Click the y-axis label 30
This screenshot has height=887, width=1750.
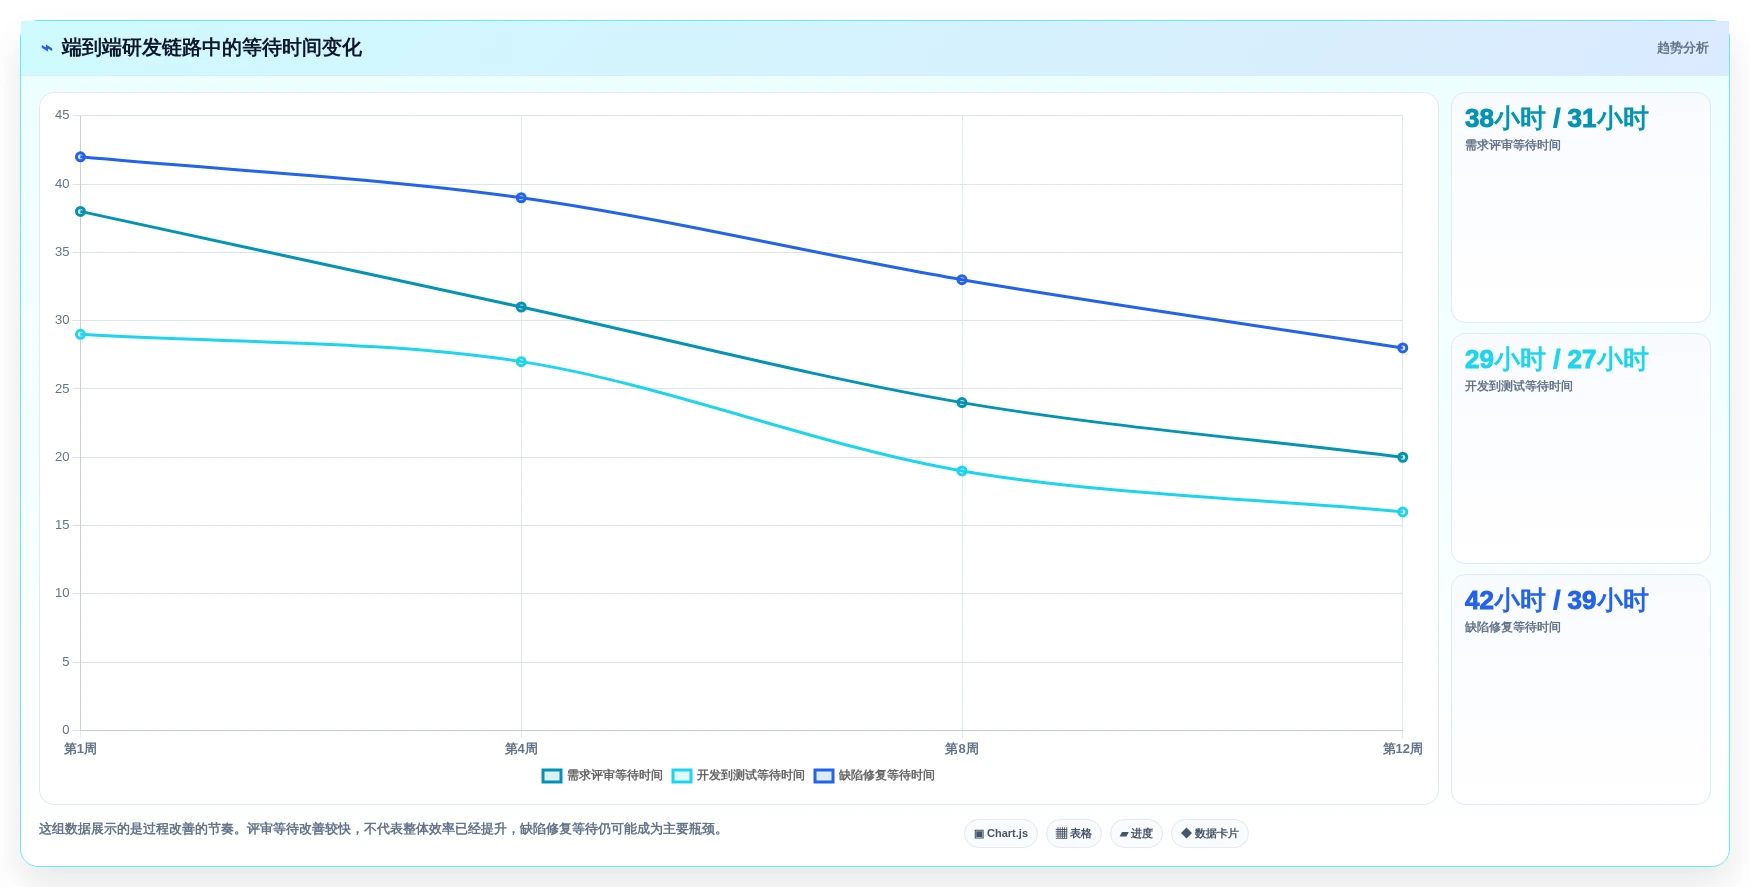[x=62, y=320]
